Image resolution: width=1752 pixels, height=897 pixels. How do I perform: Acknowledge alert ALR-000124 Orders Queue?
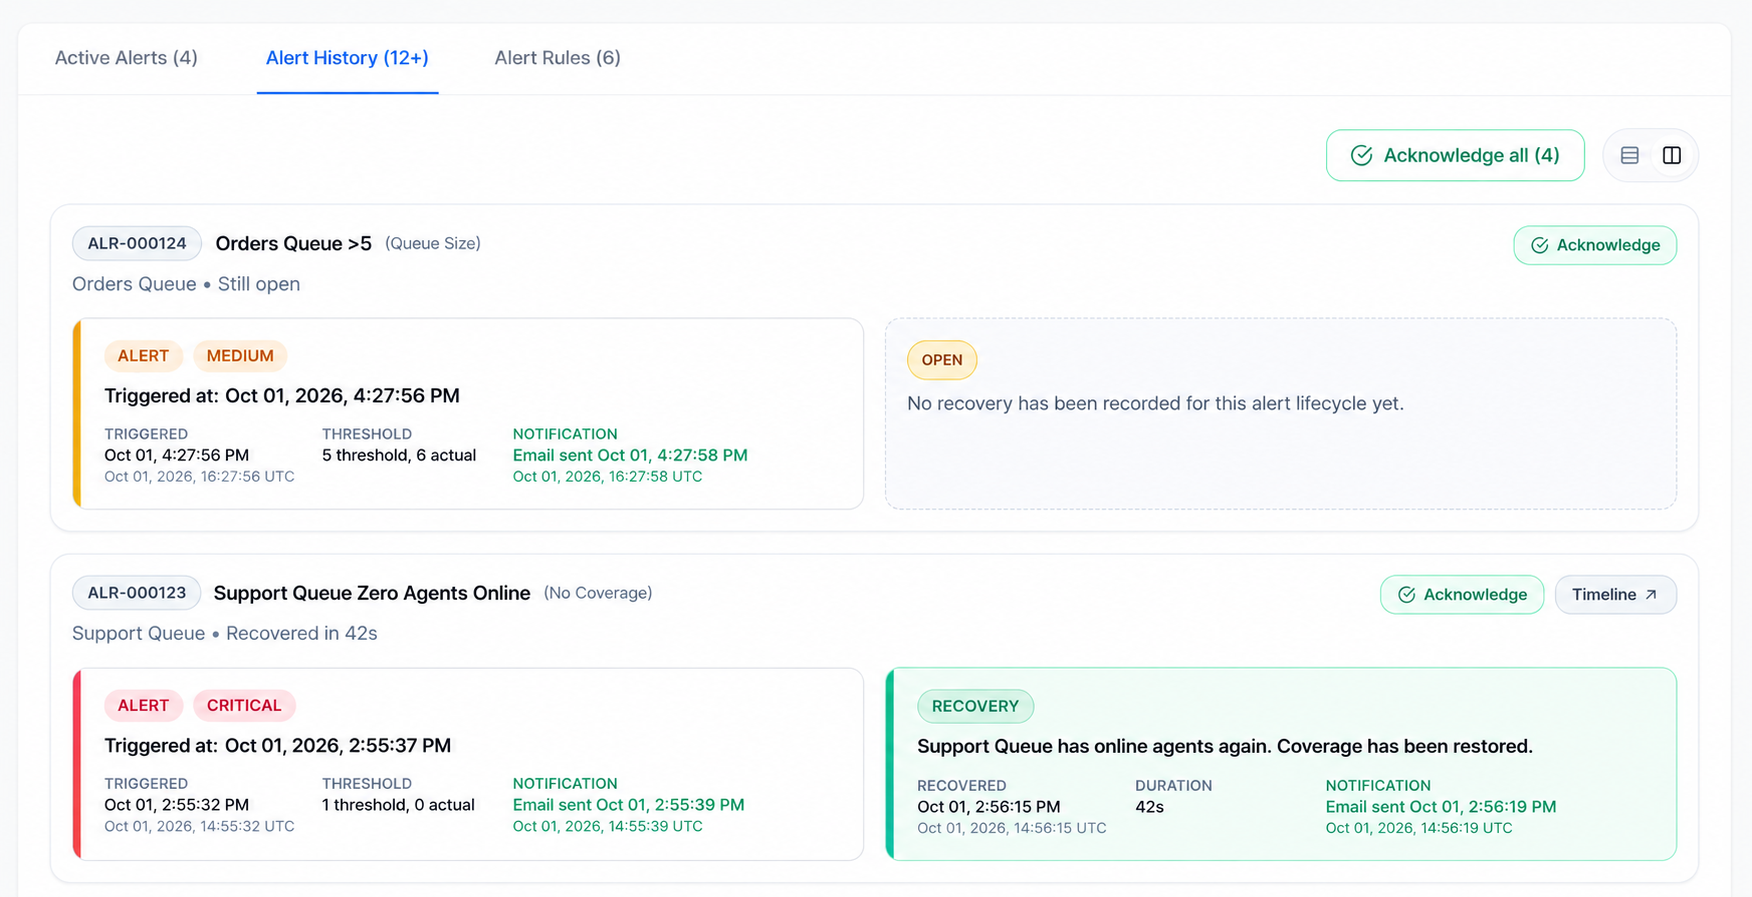pos(1595,245)
